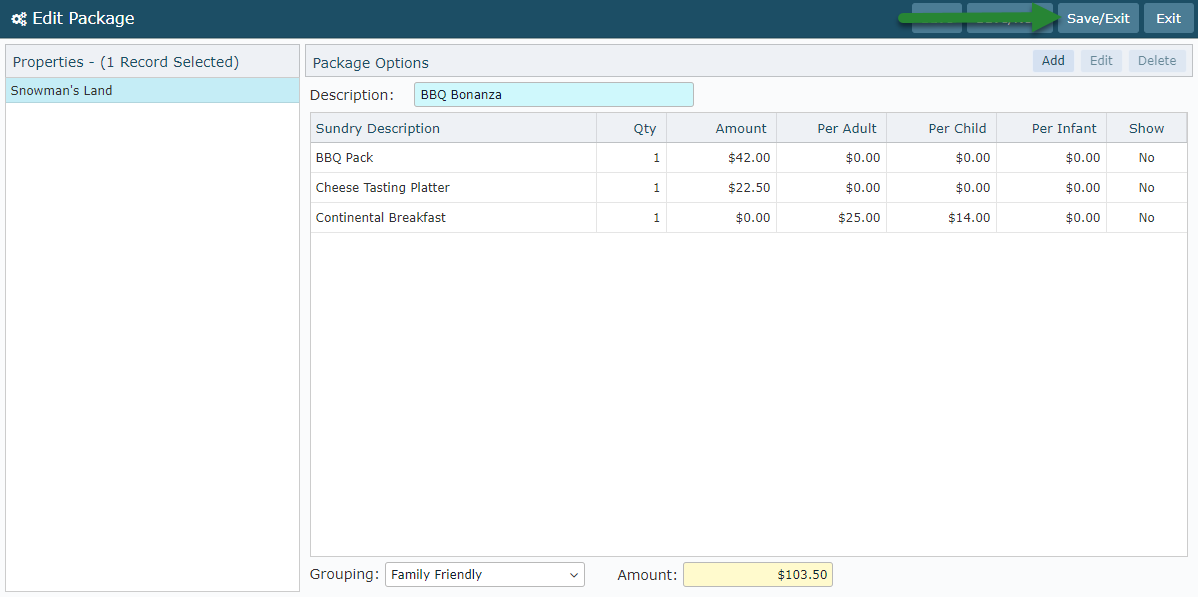Click Show value No for Continental Breakfast
Screen dimensions: 1198x597
click(1146, 218)
